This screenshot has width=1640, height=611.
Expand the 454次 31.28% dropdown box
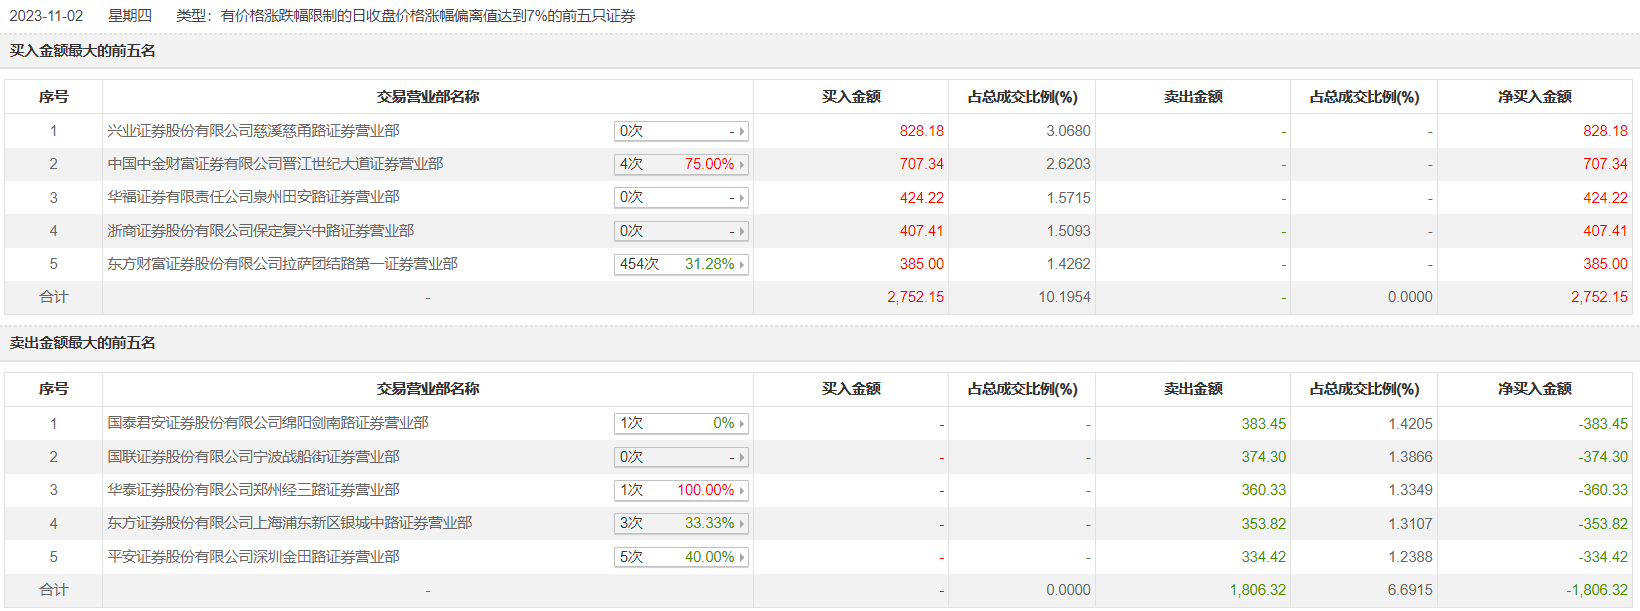[681, 264]
